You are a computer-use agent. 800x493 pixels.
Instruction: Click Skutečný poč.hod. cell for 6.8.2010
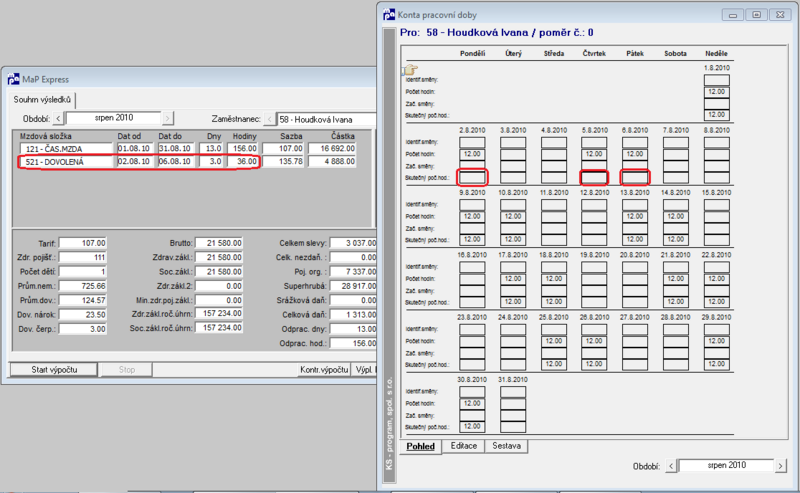coord(635,178)
